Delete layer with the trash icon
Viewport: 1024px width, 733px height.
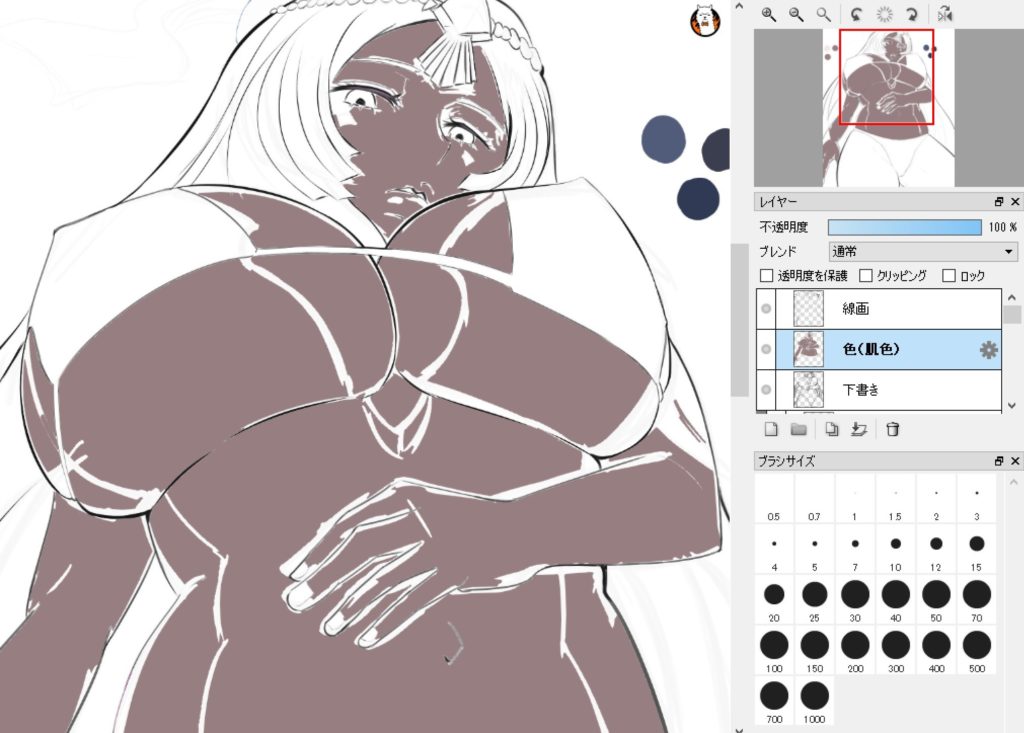[x=893, y=429]
